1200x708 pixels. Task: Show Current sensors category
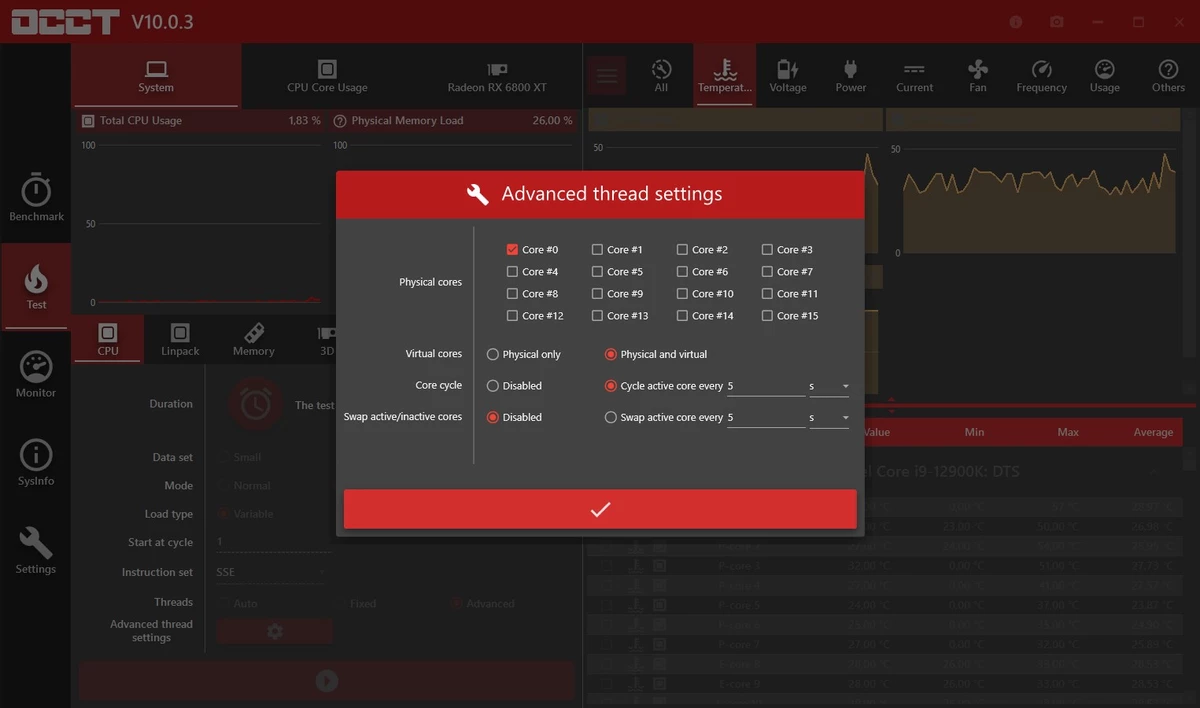914,76
